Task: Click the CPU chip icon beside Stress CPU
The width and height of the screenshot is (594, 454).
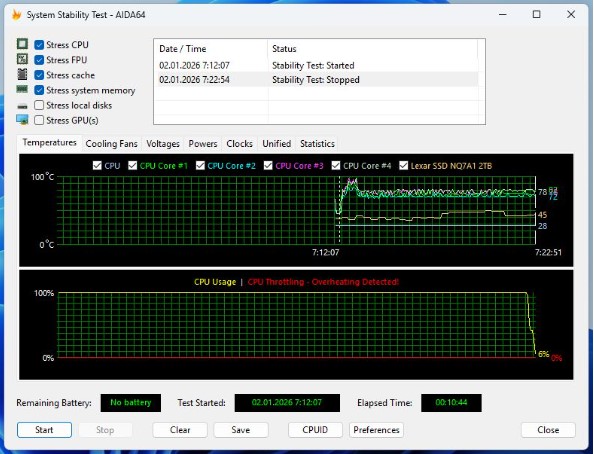Action: point(22,44)
